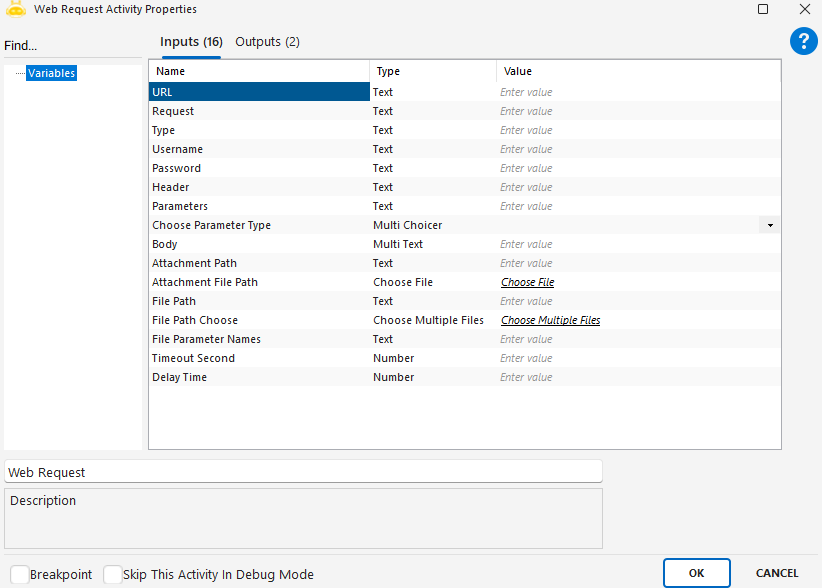Click the Choose File link

pos(527,283)
